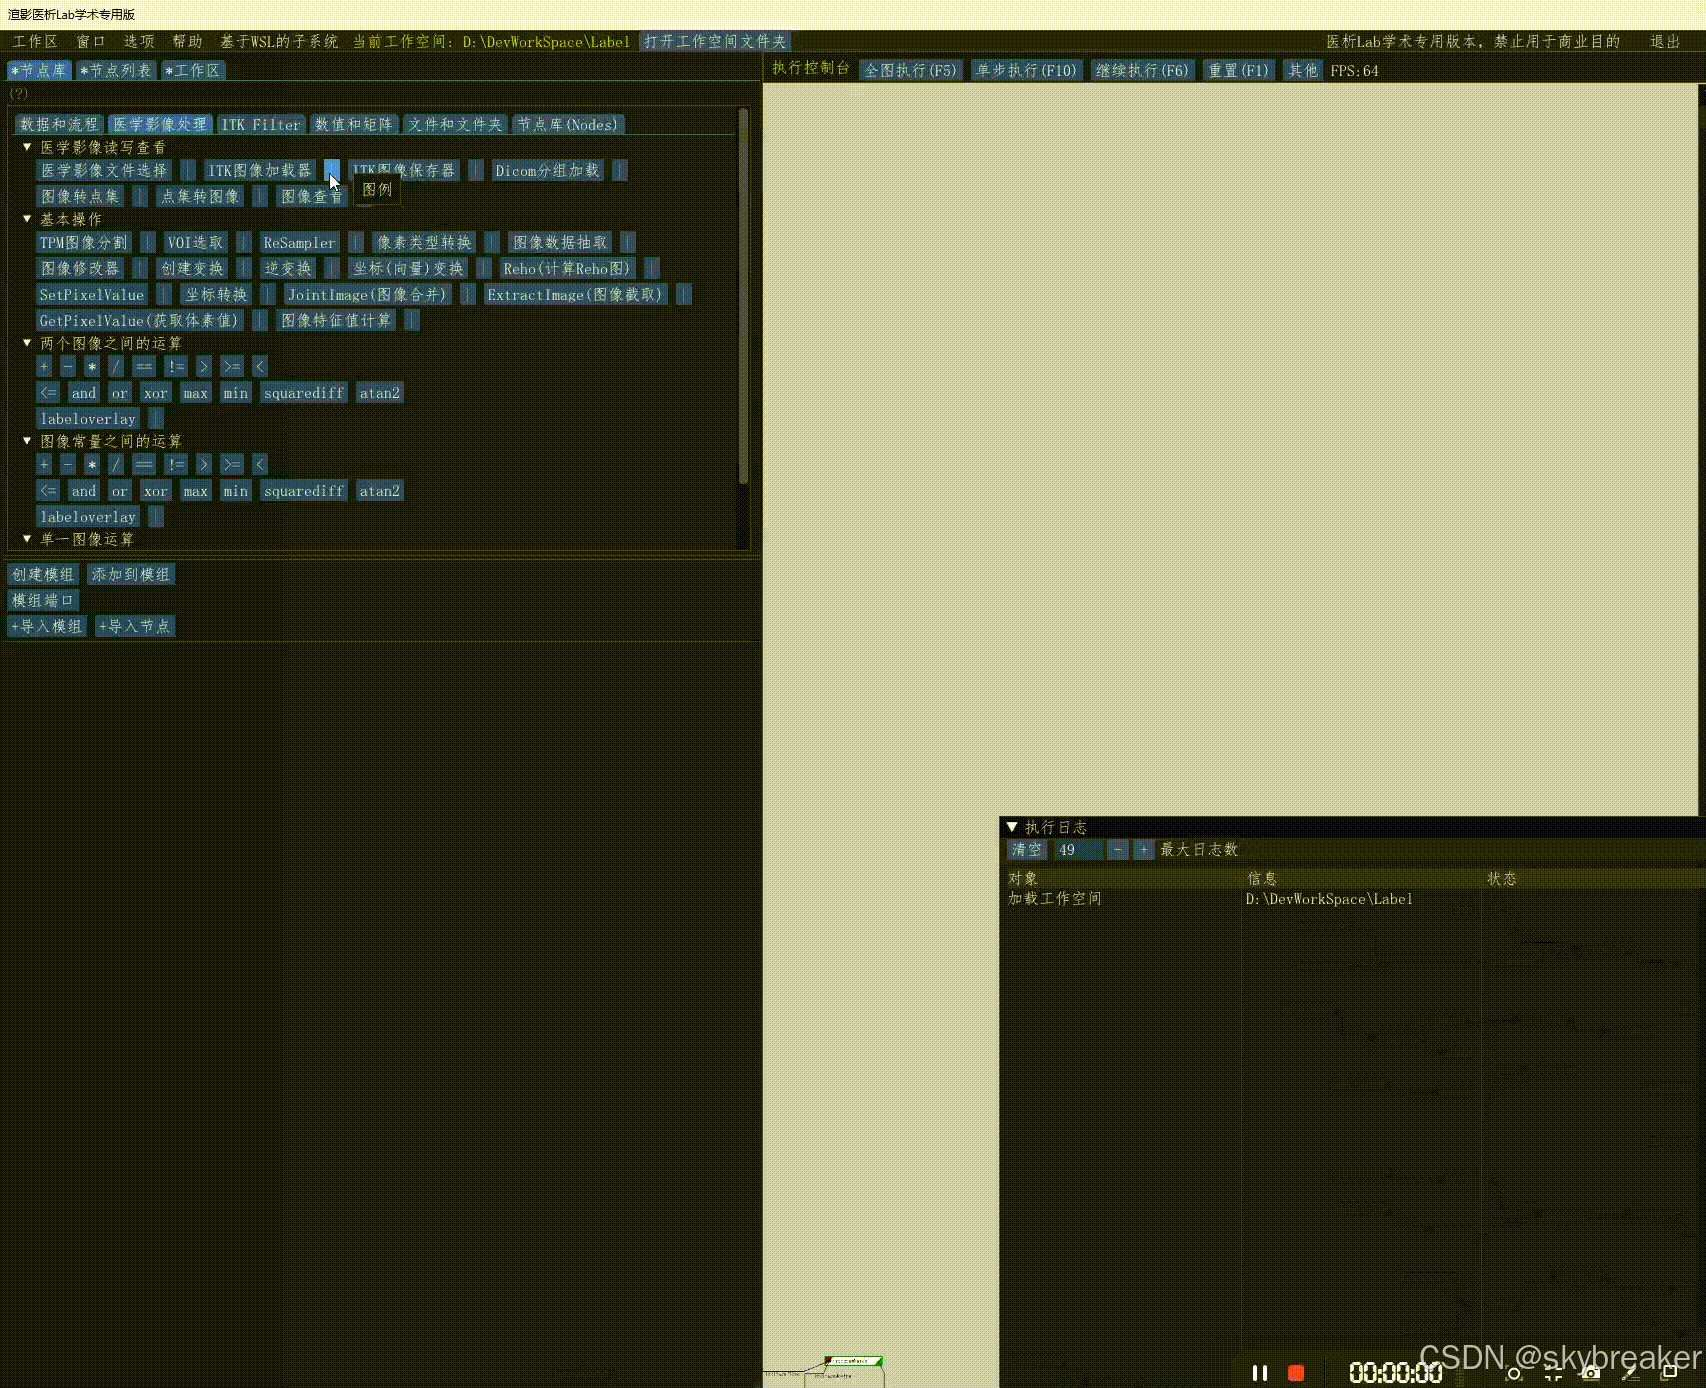This screenshot has height=1388, width=1706.
Task: Click the legend button beside 点集转图像
Action: (260, 197)
